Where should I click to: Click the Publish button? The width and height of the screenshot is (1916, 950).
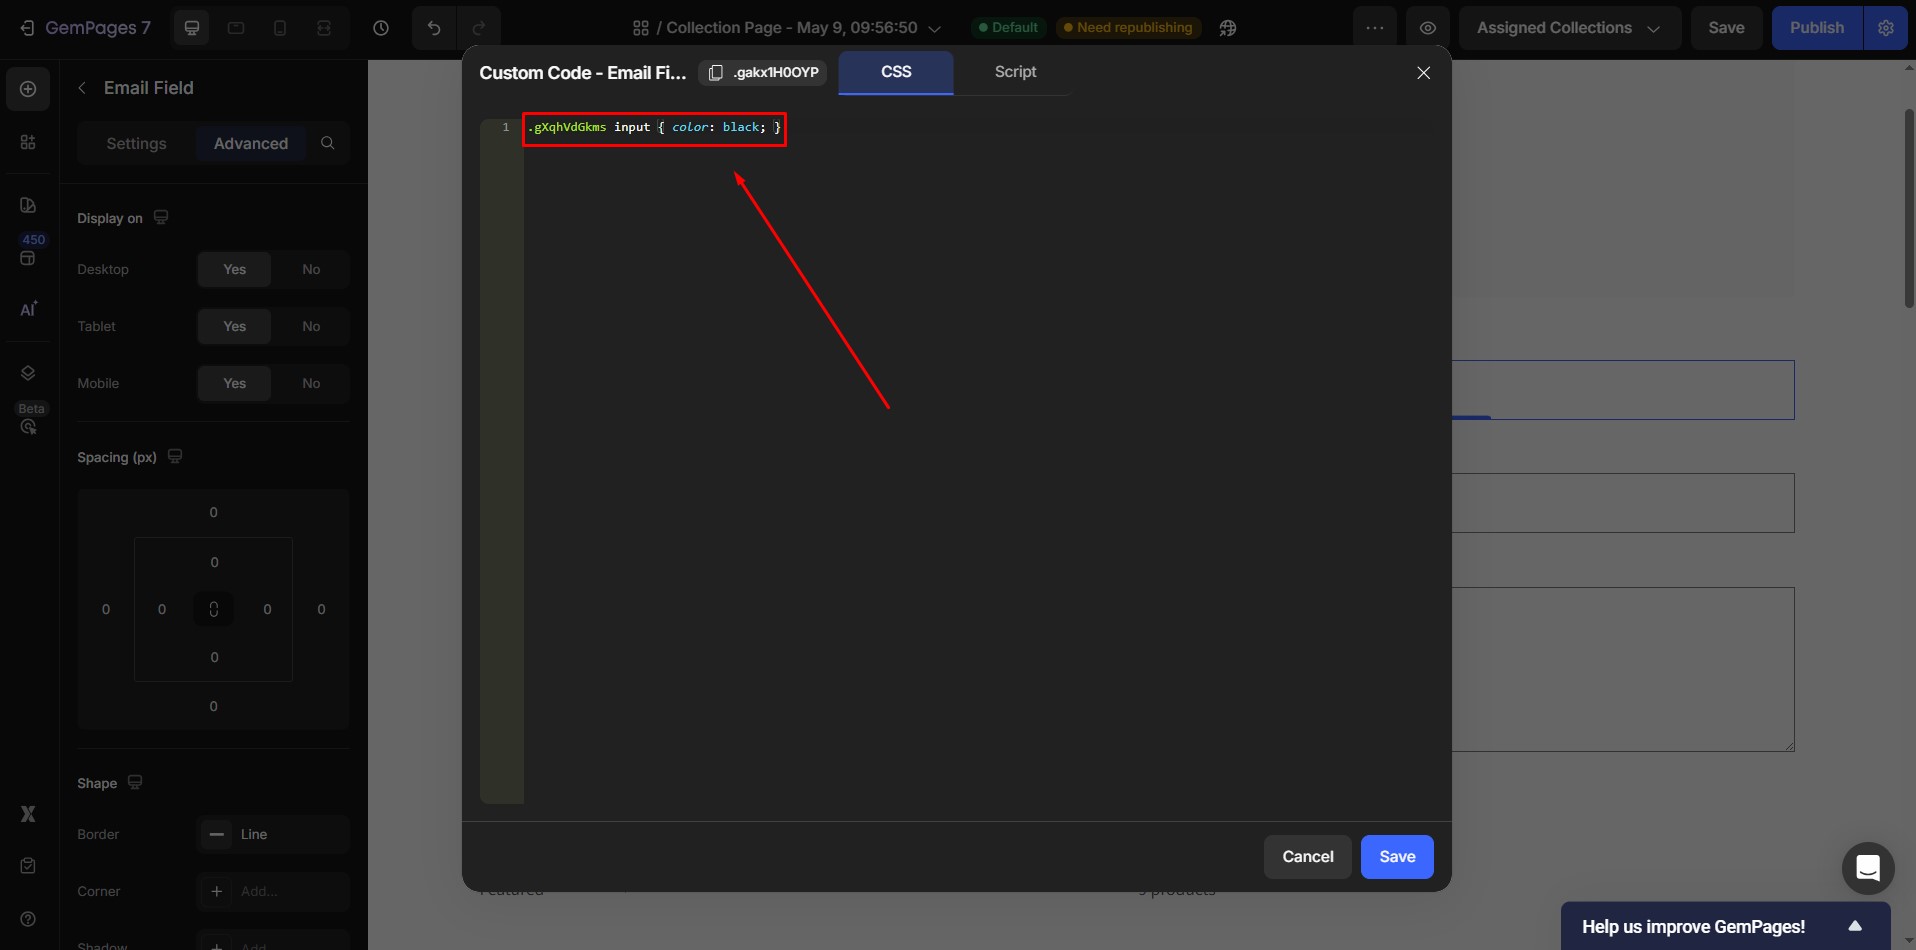coord(1817,27)
